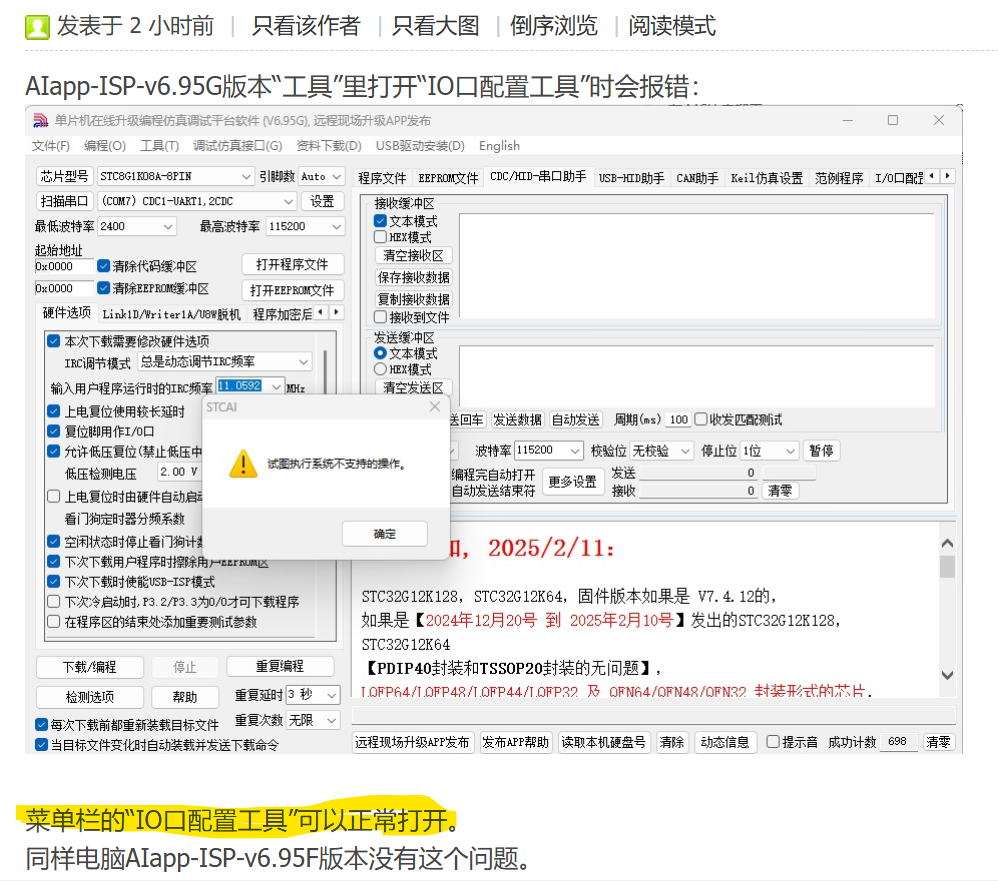Open the 工具(T) menu
998x881 pixels.
coord(160,146)
